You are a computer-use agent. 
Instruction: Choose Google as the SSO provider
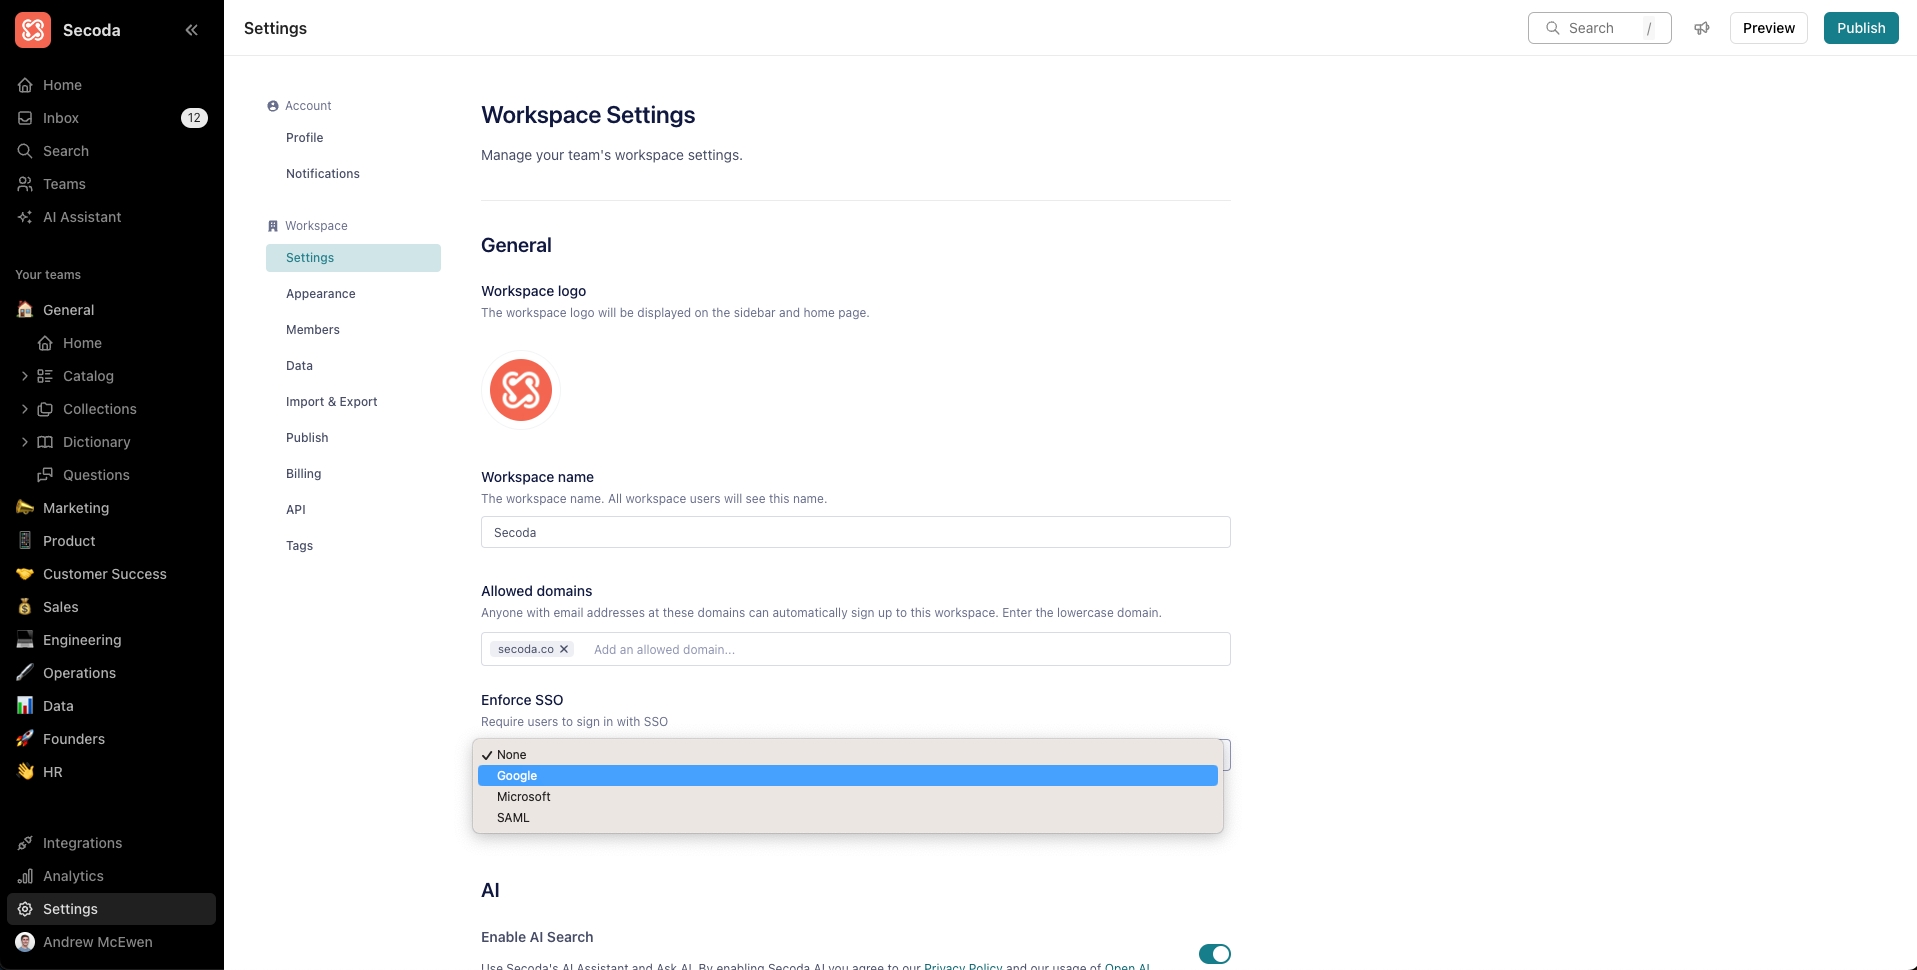848,776
